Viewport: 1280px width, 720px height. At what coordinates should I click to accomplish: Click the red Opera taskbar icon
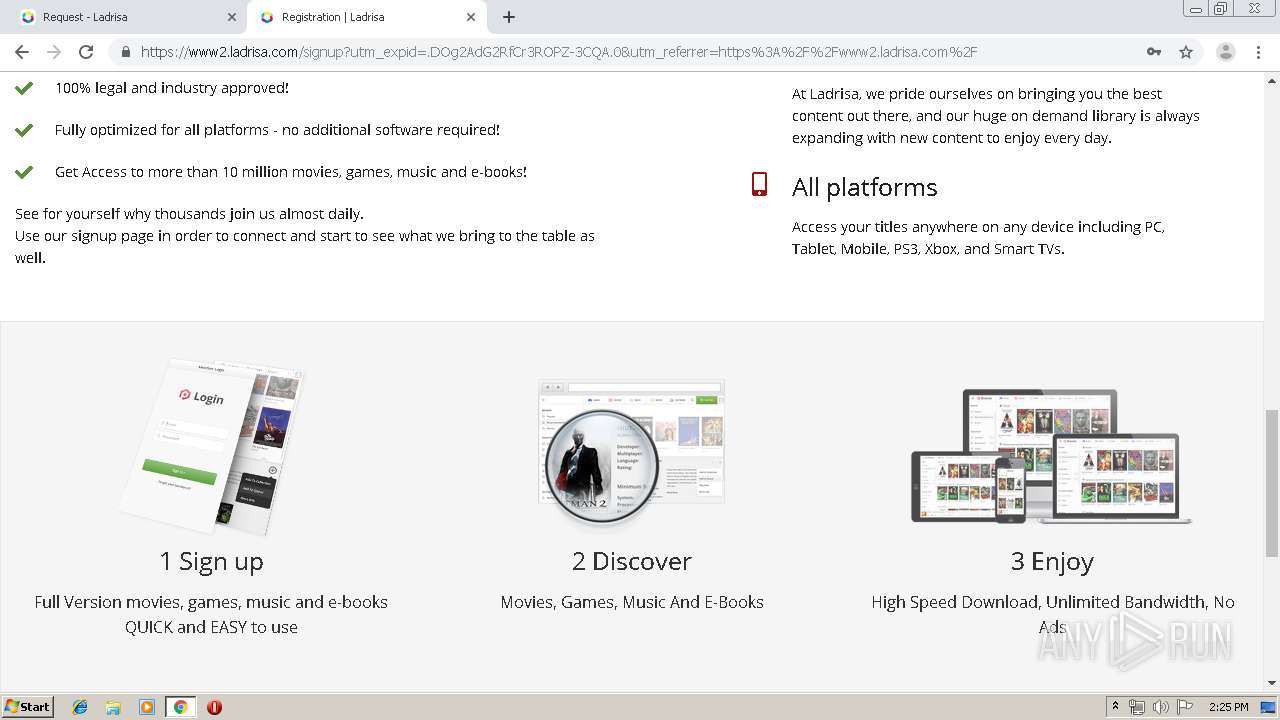(x=214, y=707)
